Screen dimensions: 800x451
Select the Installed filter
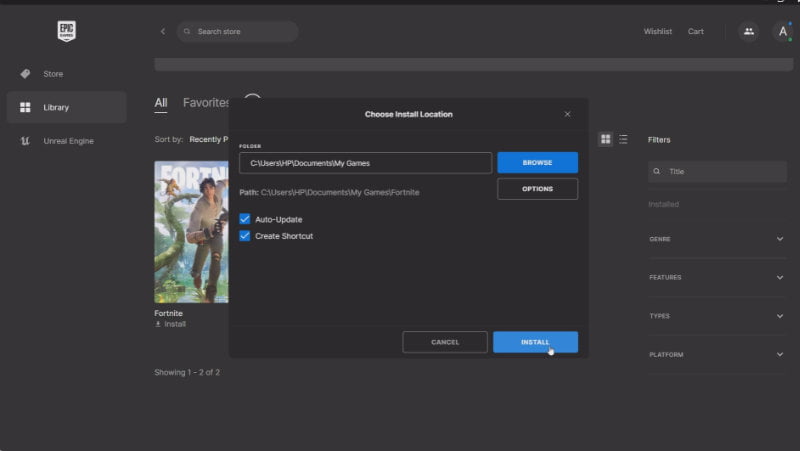(x=663, y=204)
